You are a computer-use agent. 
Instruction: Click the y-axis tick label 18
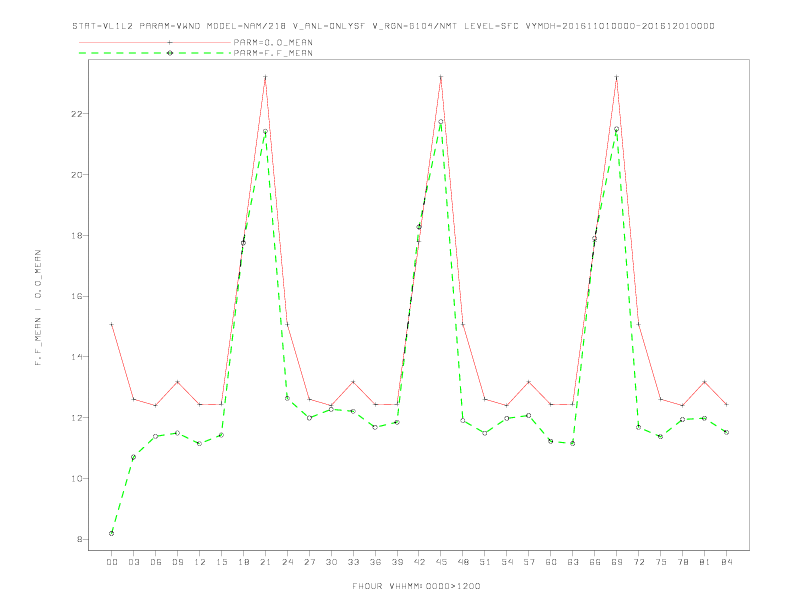[76, 235]
